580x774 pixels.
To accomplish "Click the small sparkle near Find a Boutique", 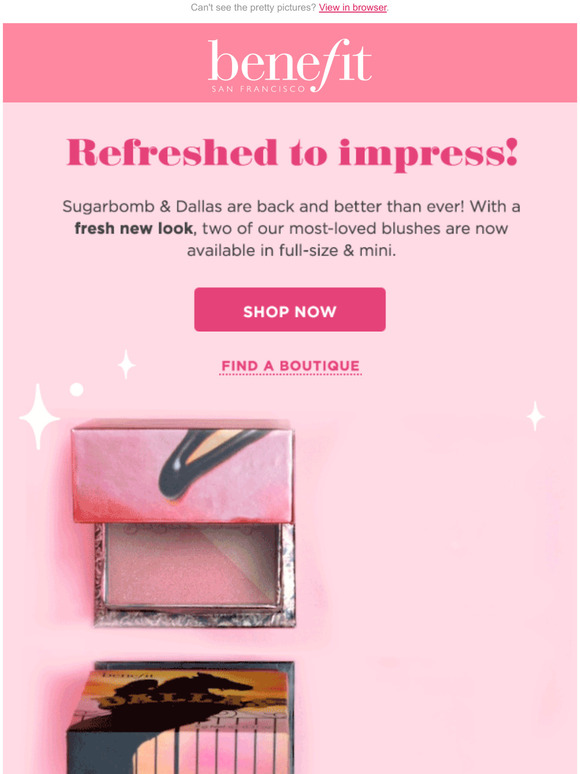I will [126, 364].
